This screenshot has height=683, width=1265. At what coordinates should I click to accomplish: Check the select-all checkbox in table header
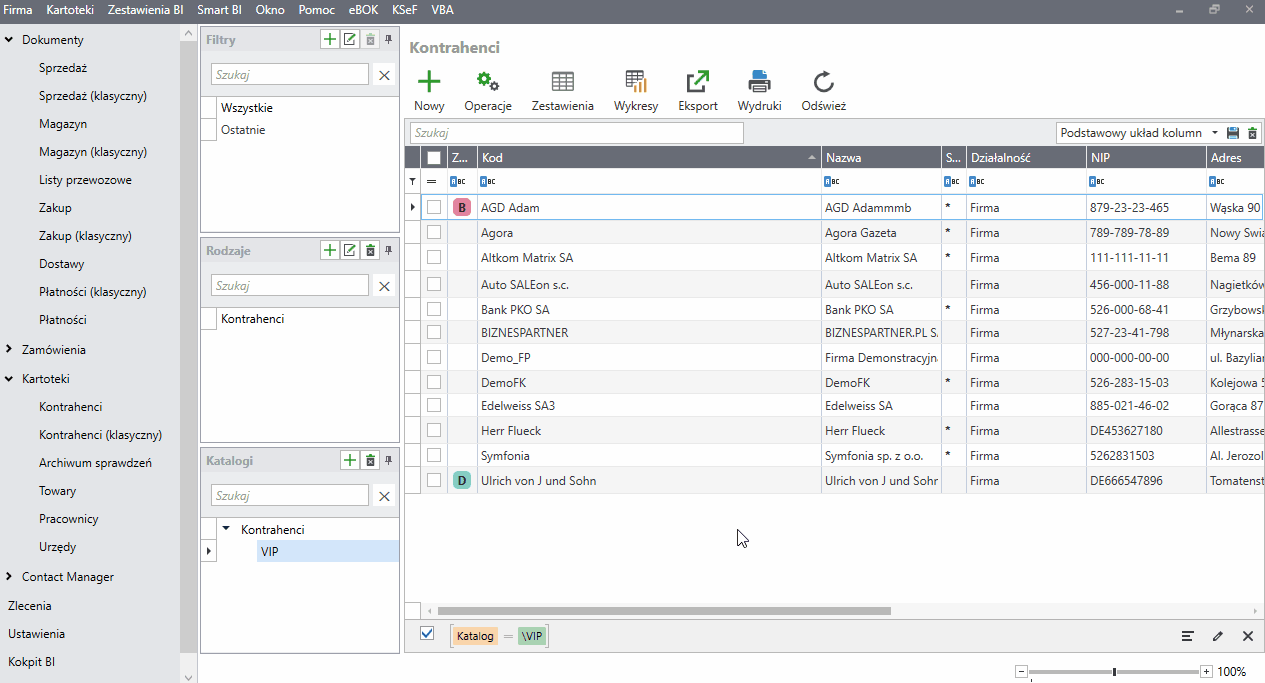tap(434, 158)
